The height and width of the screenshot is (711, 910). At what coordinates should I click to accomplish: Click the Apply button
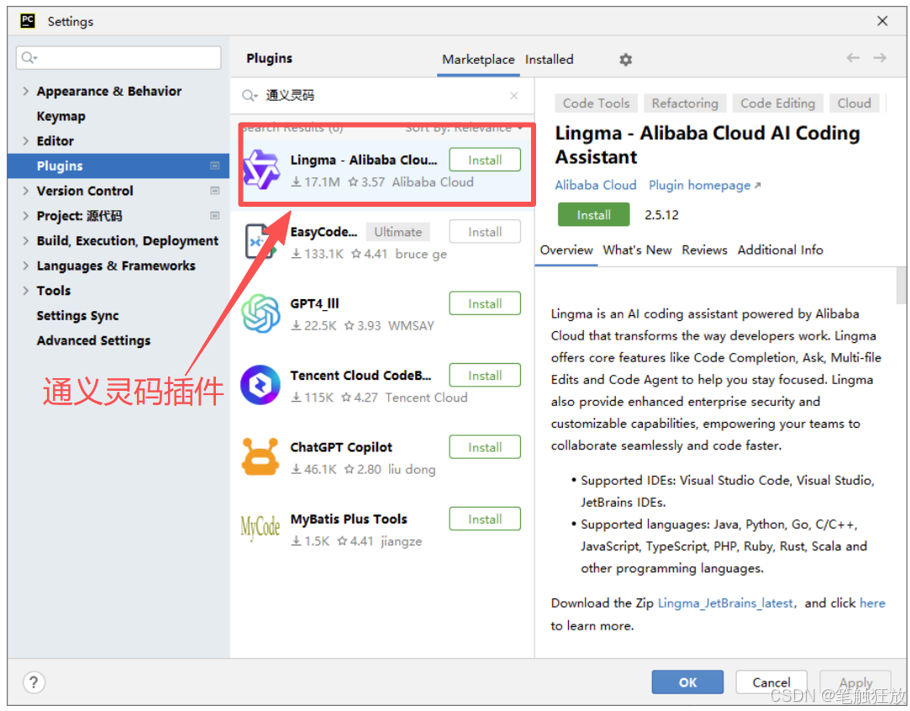(855, 682)
